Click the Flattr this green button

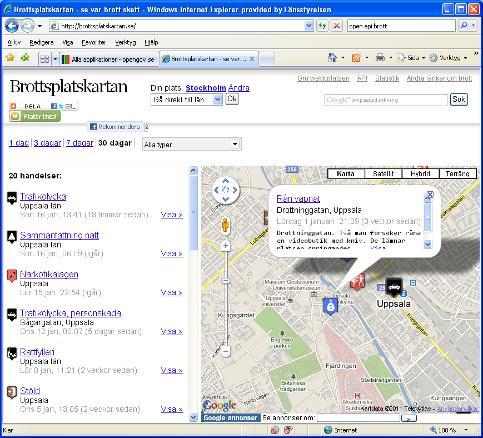(35, 116)
